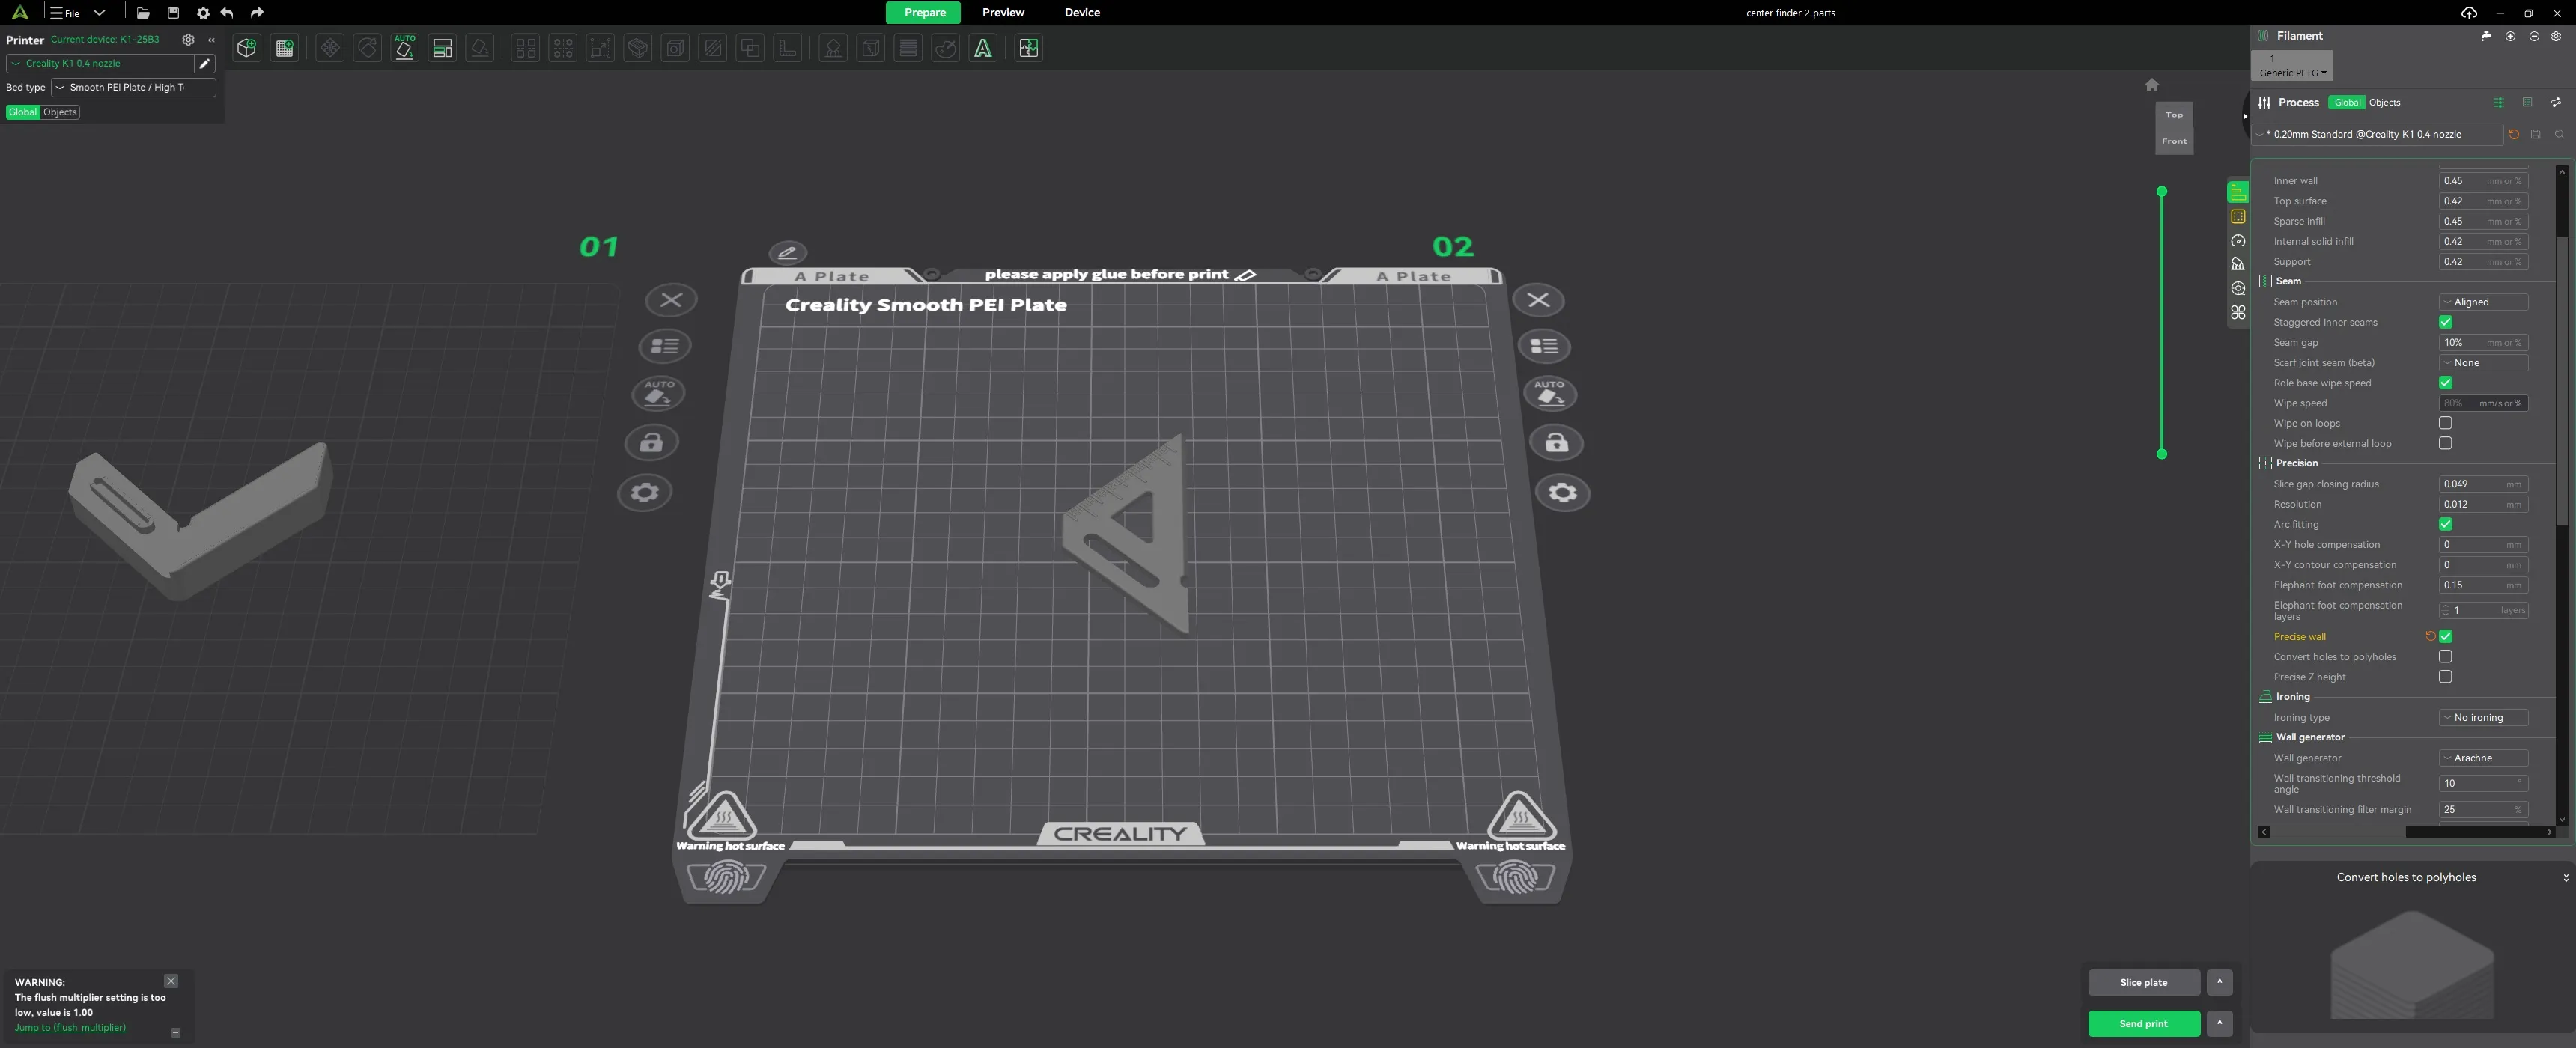Enable Precise Z height checkbox

(x=2446, y=677)
